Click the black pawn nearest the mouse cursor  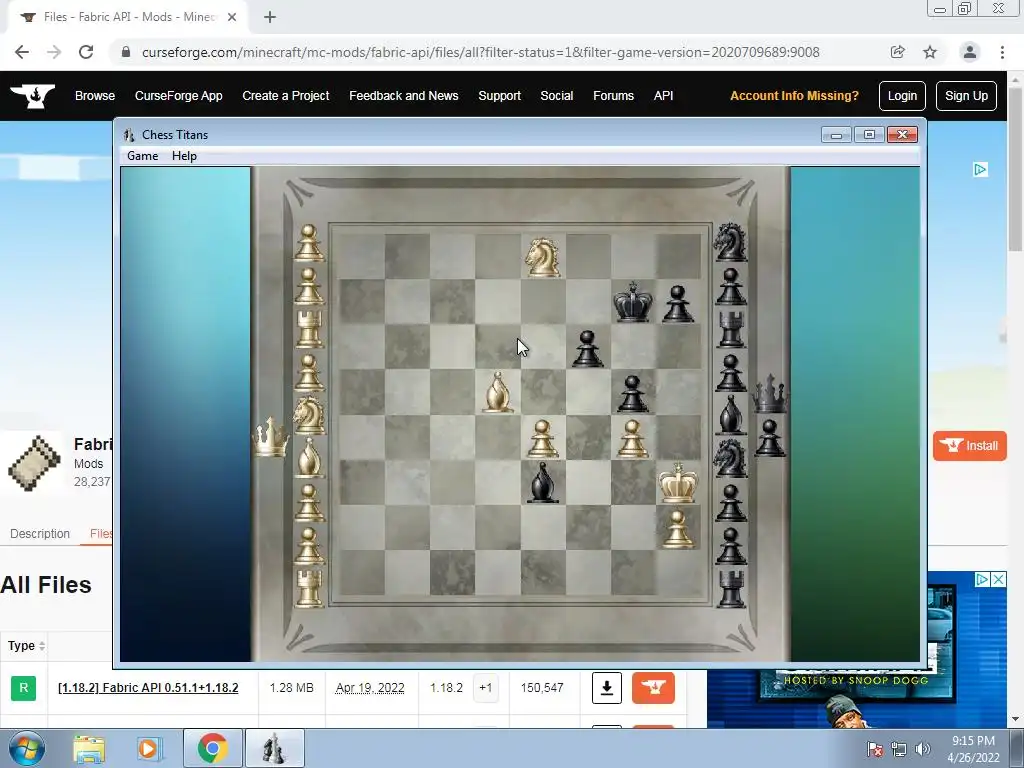pyautogui.click(x=588, y=348)
